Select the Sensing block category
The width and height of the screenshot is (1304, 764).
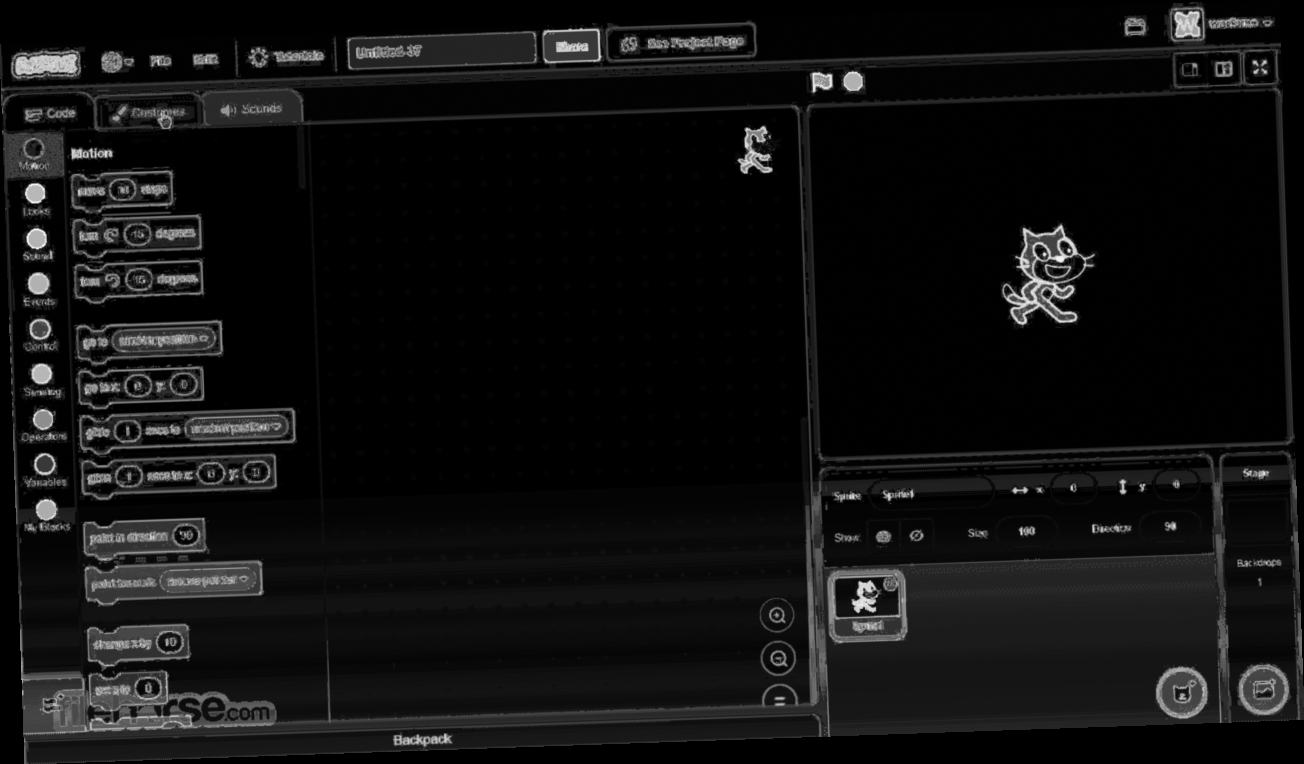41,380
